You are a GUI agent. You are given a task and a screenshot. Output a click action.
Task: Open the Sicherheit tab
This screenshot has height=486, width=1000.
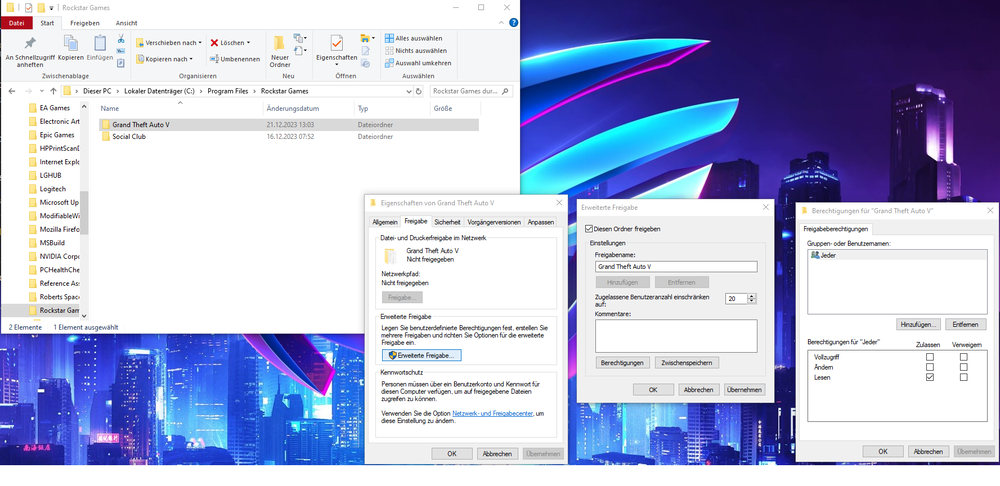click(447, 222)
